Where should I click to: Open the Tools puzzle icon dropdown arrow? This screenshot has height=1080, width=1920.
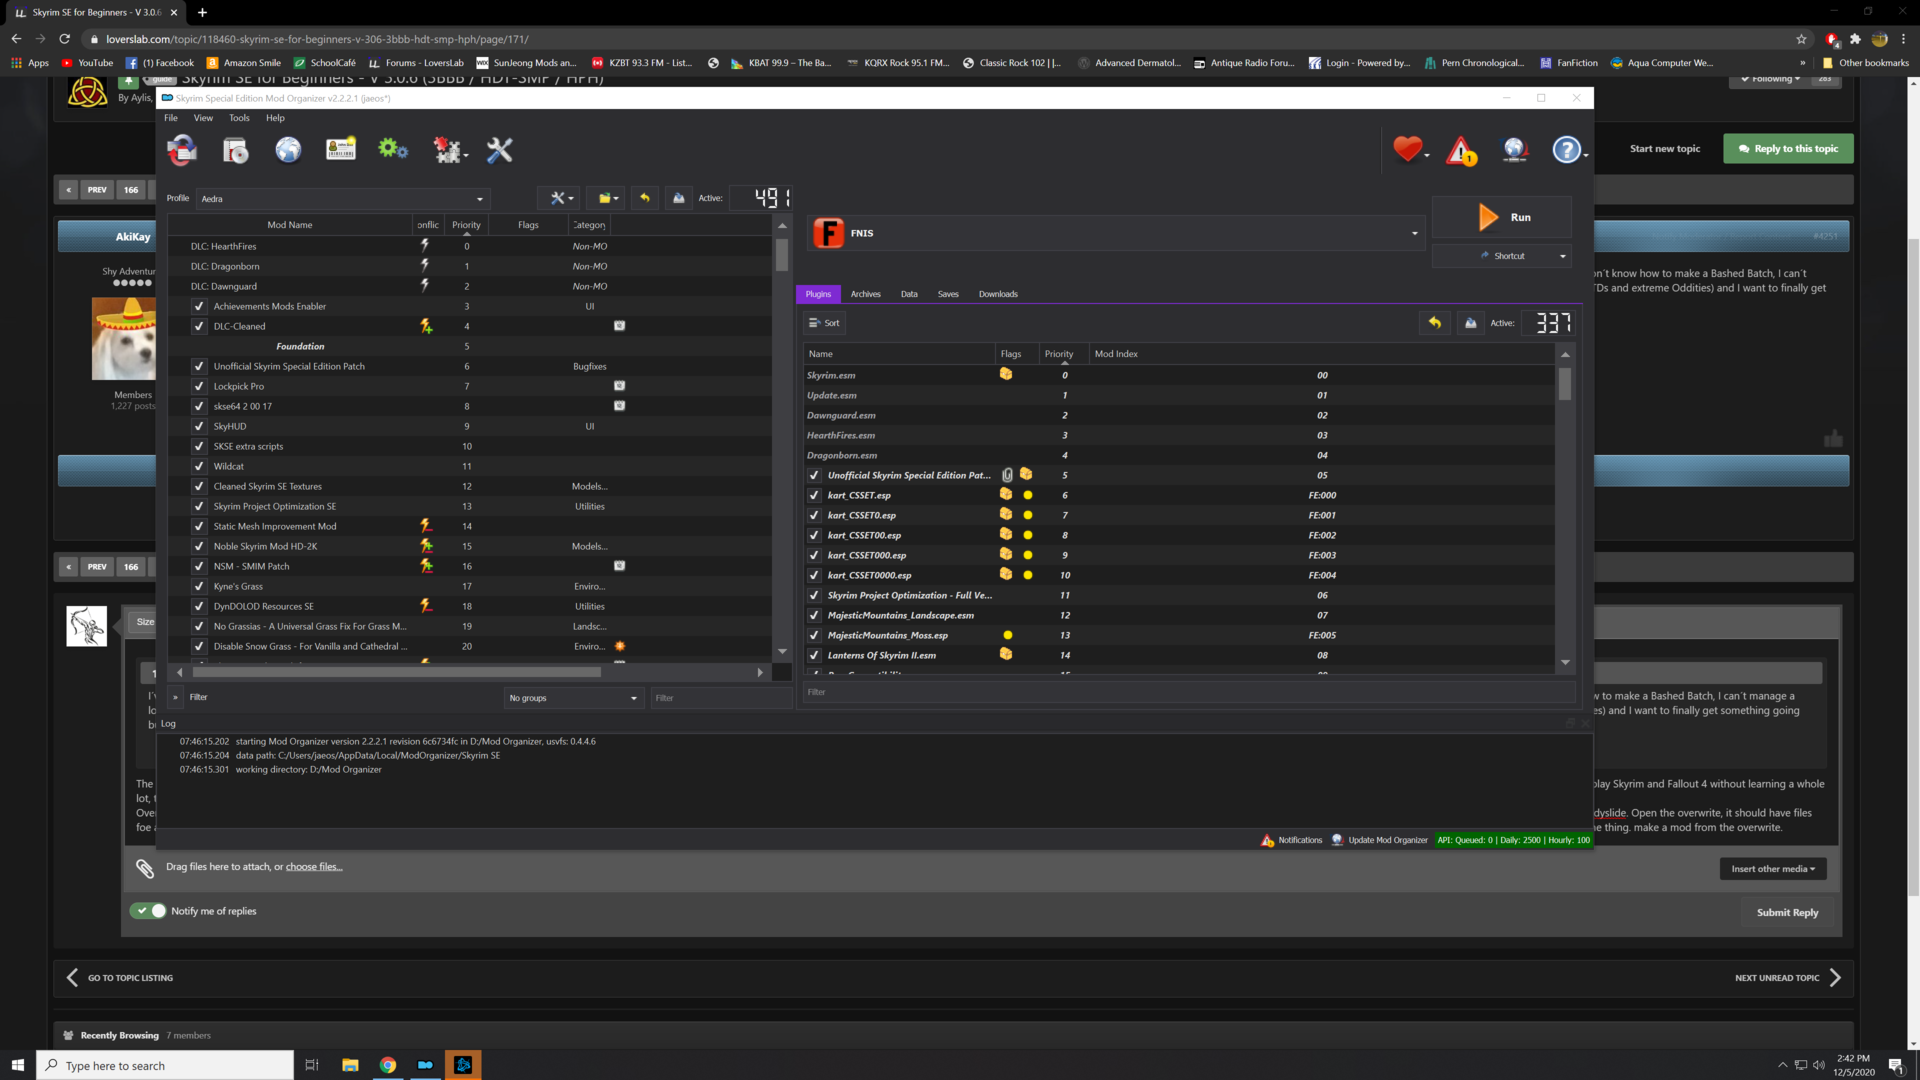tap(466, 155)
